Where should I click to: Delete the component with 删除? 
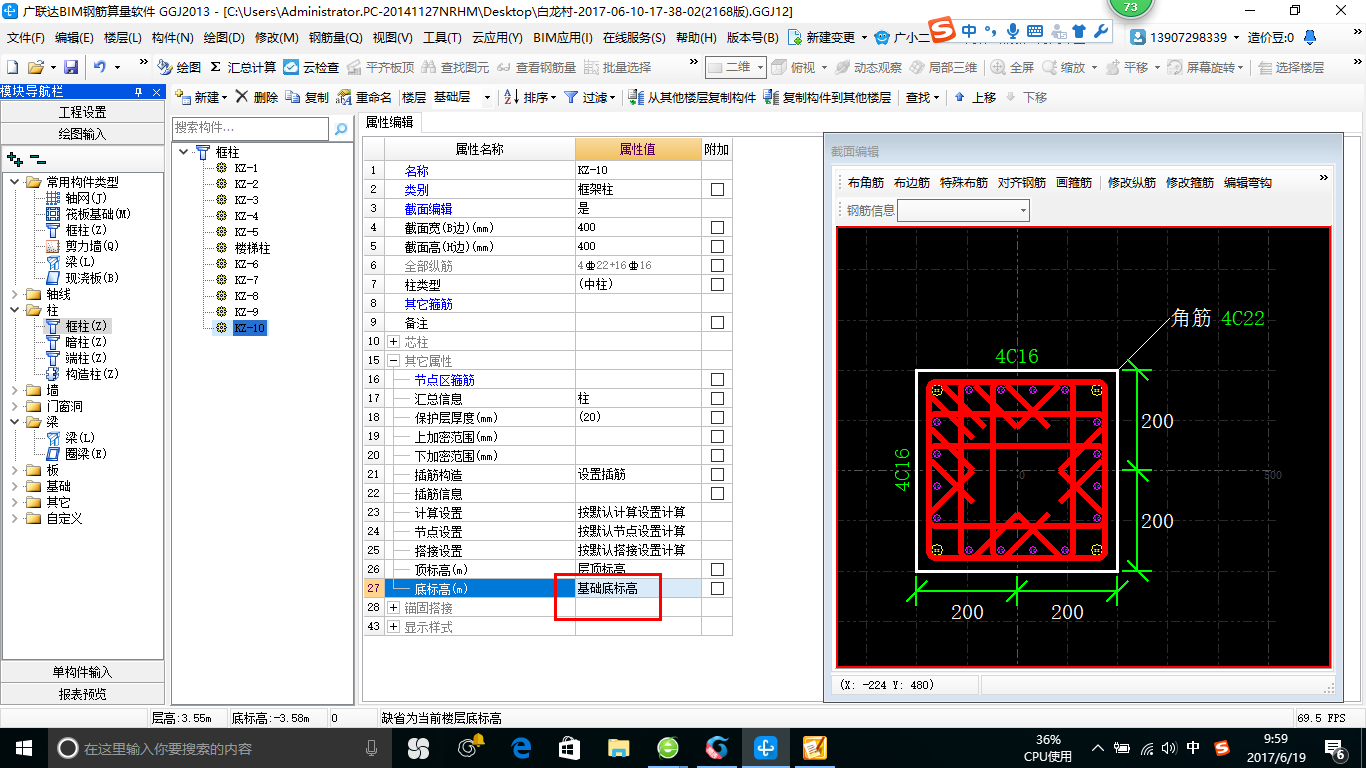[x=257, y=97]
